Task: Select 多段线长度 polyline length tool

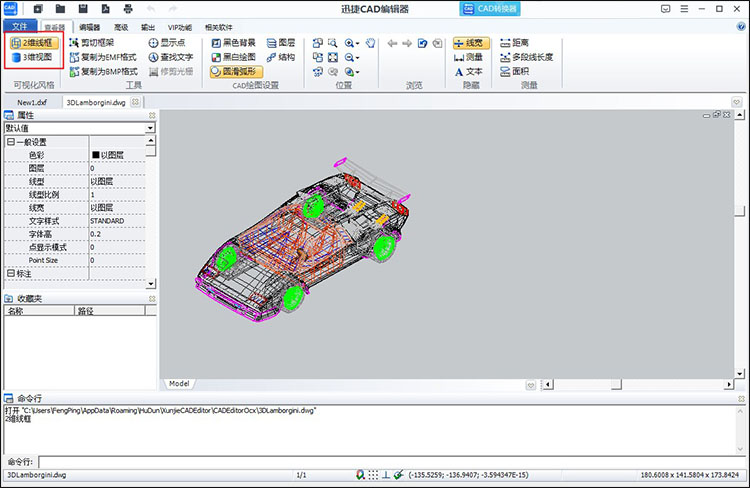Action: point(526,57)
